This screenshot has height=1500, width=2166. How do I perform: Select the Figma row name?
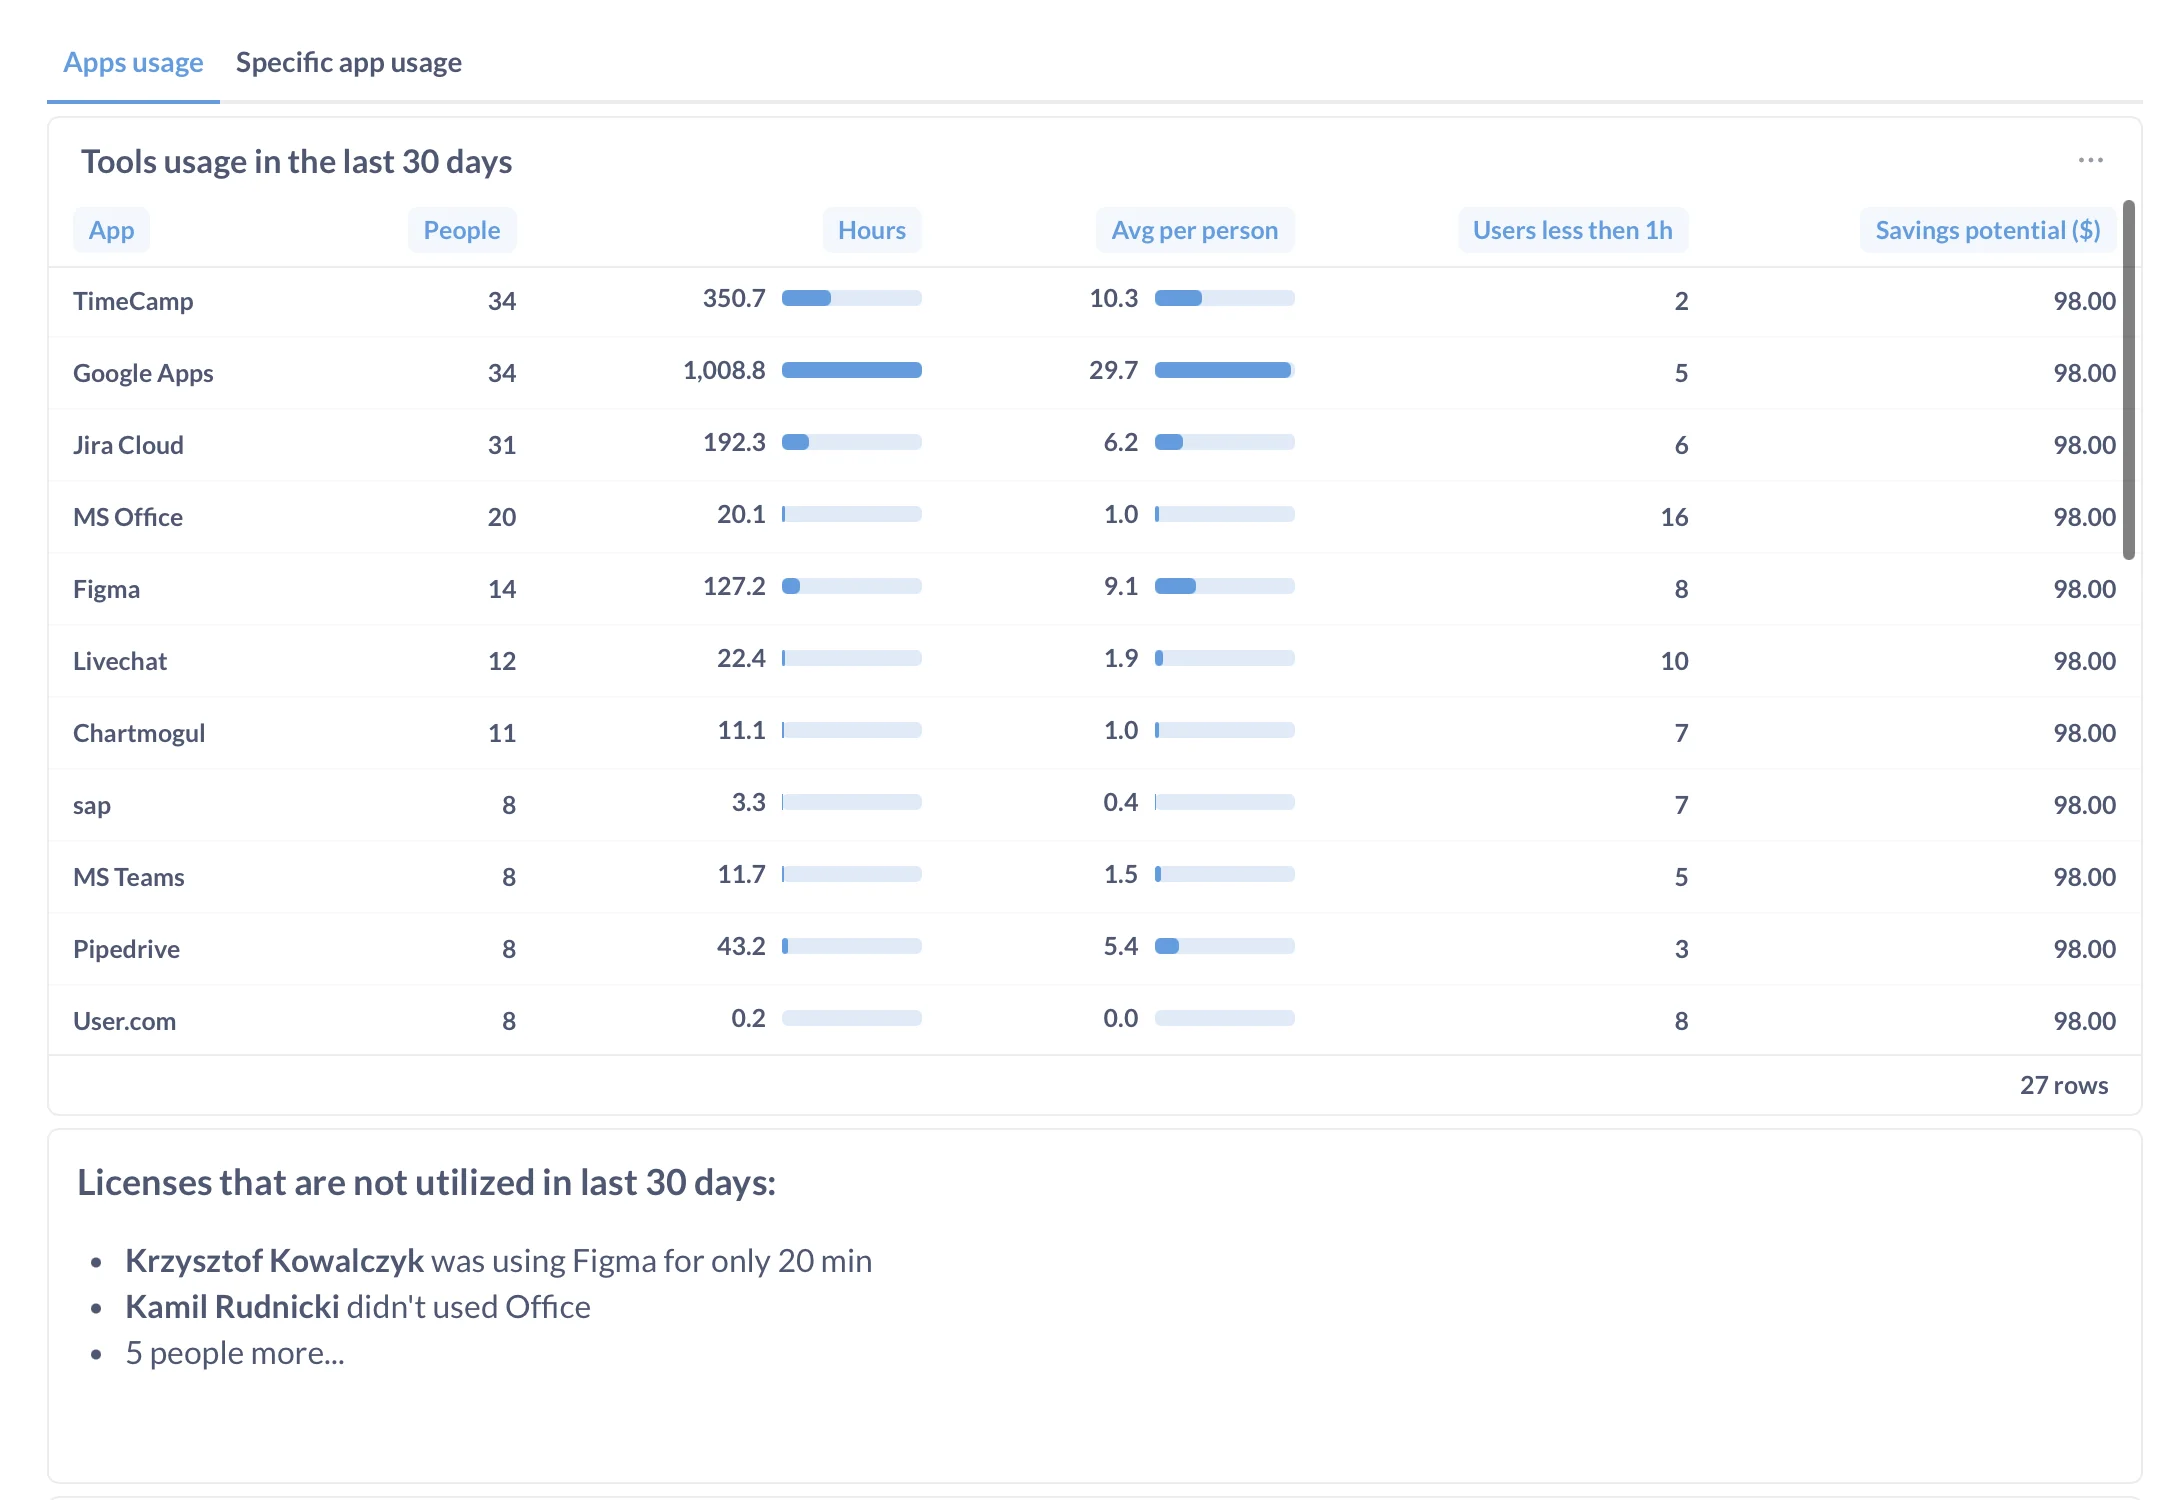[106, 589]
